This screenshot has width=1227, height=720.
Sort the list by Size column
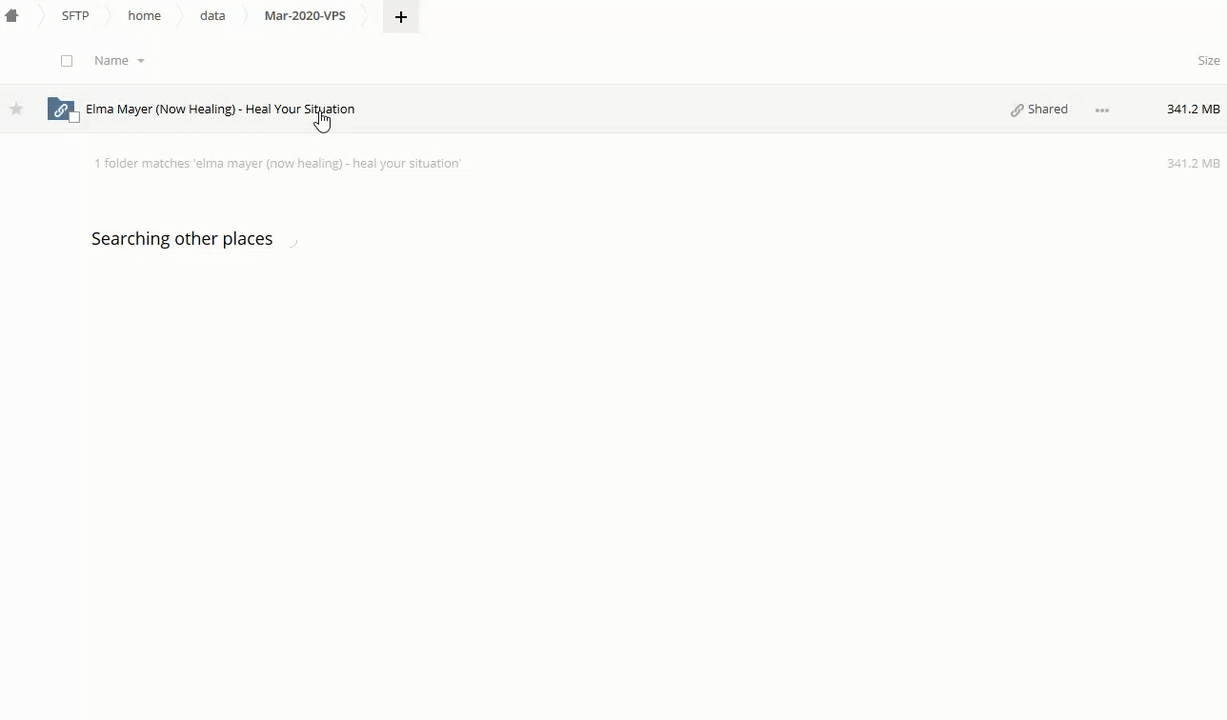(x=1208, y=61)
